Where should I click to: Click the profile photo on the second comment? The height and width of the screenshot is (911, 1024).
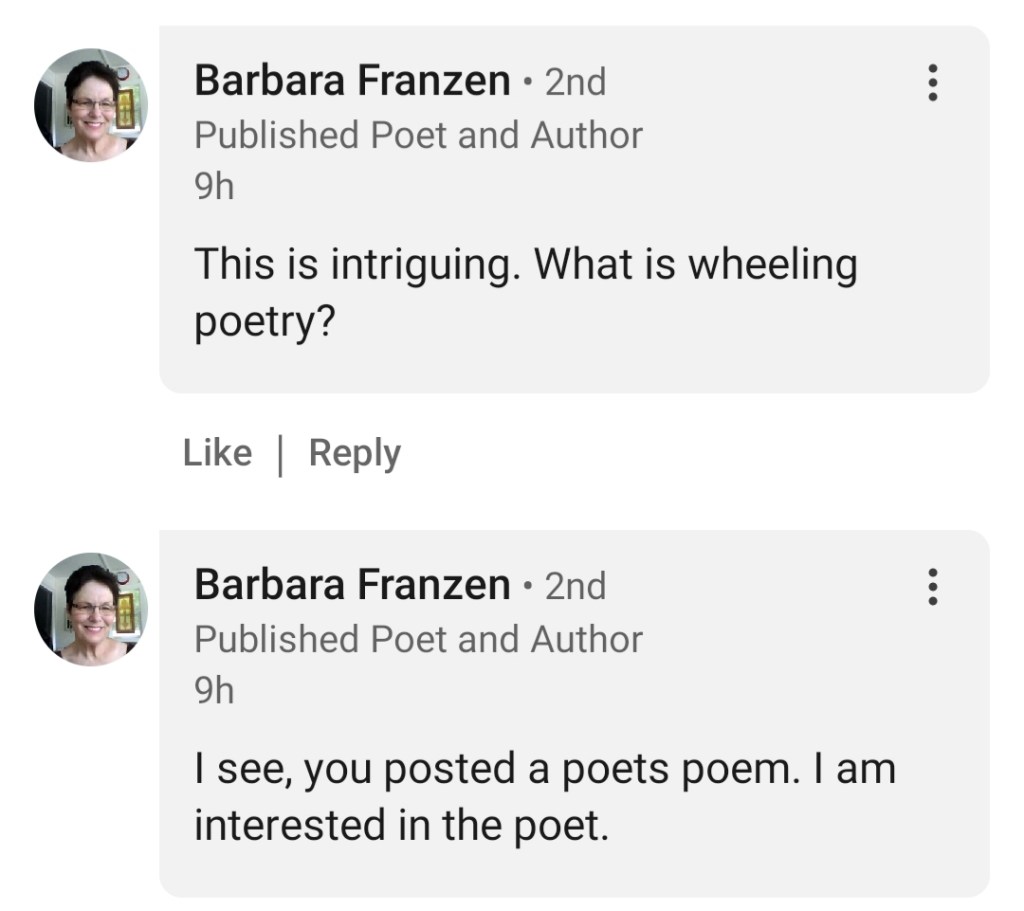[x=91, y=609]
